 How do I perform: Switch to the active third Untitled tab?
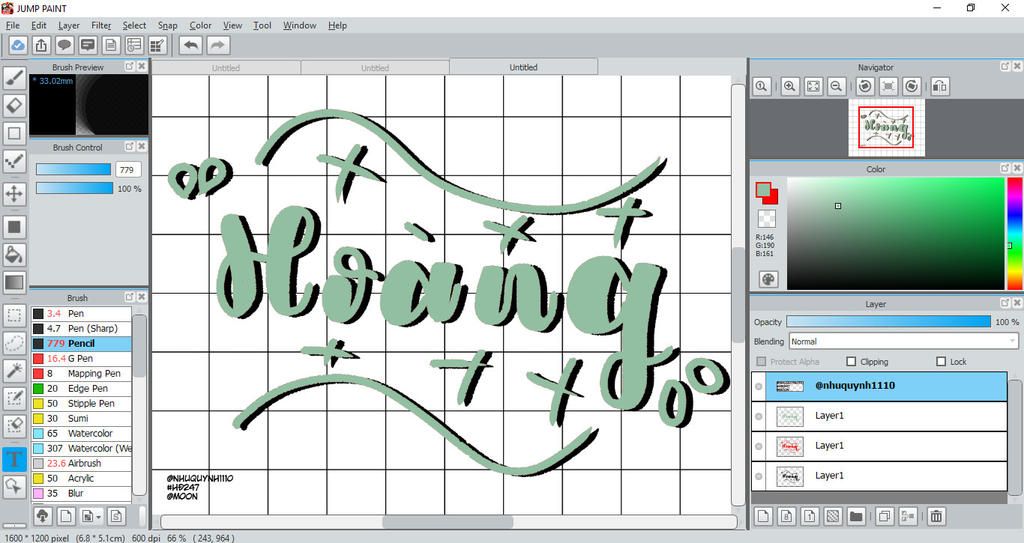pos(523,67)
